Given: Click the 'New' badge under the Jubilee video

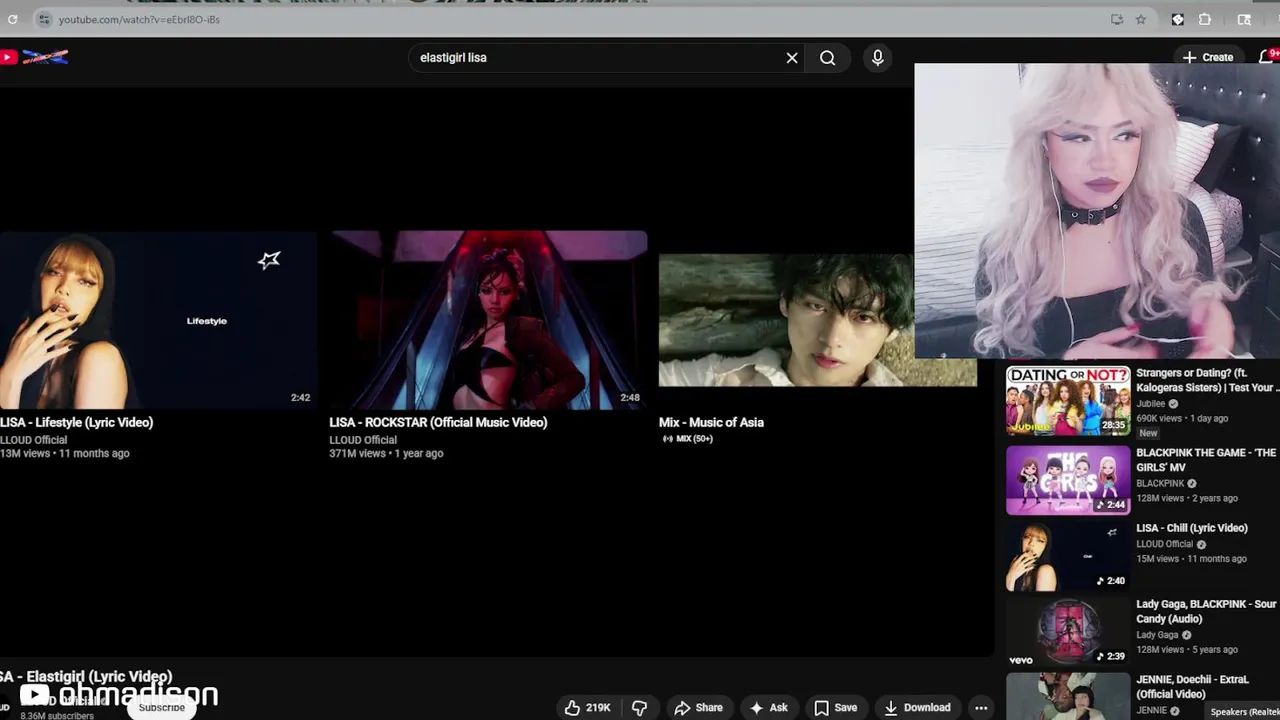Looking at the screenshot, I should [1148, 433].
